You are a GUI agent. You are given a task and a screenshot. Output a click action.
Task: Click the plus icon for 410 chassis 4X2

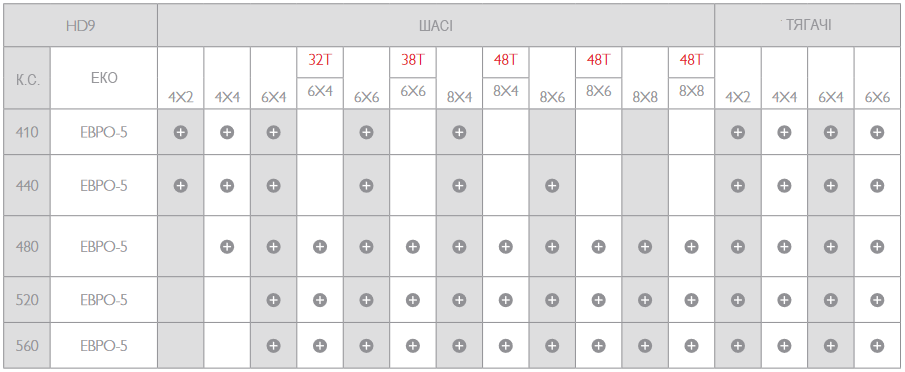[x=181, y=132]
